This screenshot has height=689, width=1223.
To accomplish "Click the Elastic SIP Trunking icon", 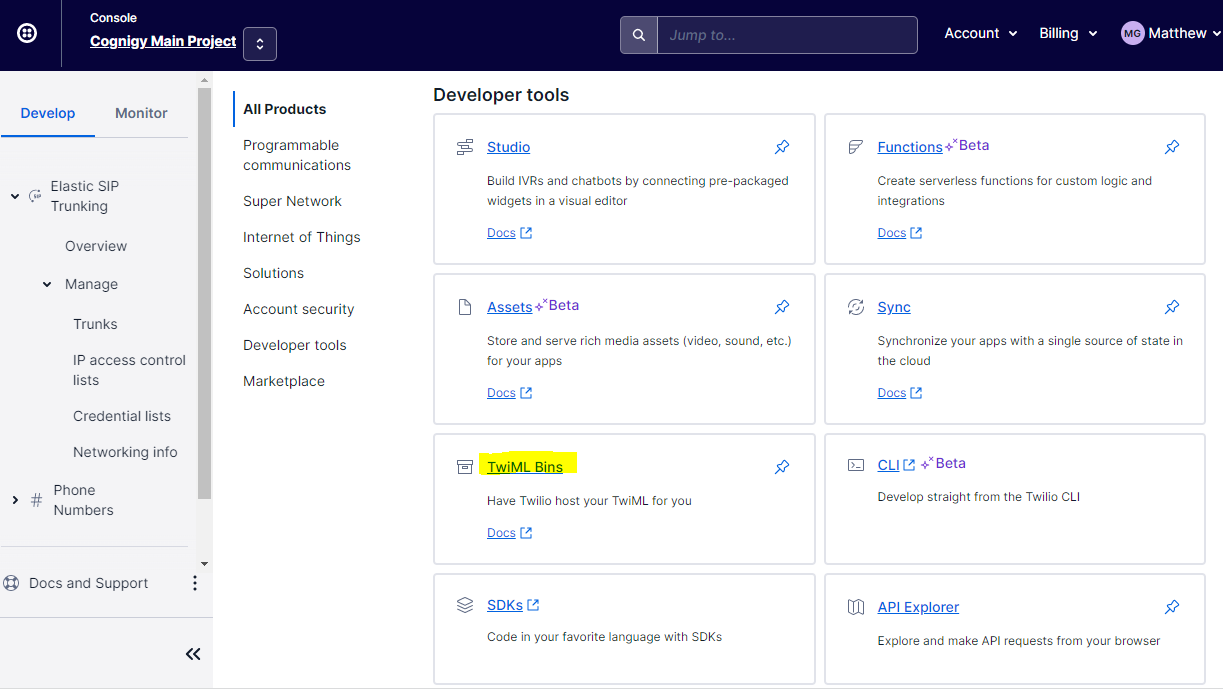I will (x=34, y=196).
